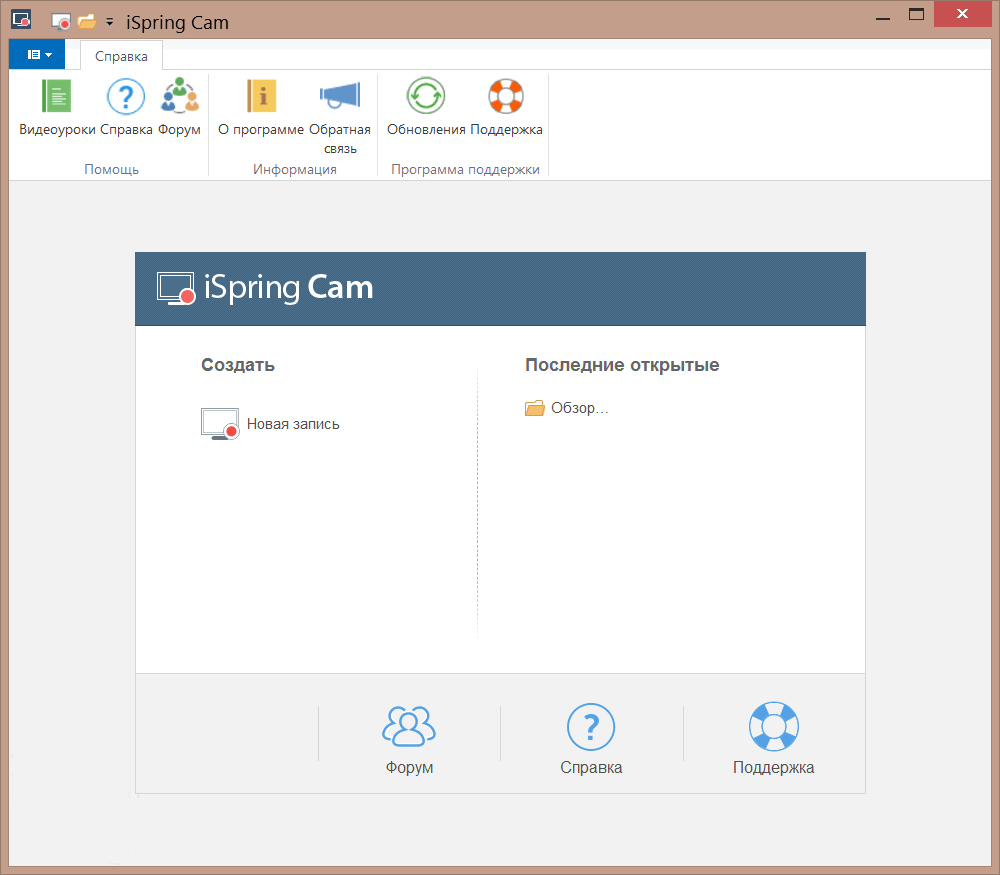The image size is (1000, 875).
Task: Click the Справка question mark ribbon icon
Action: [x=126, y=97]
